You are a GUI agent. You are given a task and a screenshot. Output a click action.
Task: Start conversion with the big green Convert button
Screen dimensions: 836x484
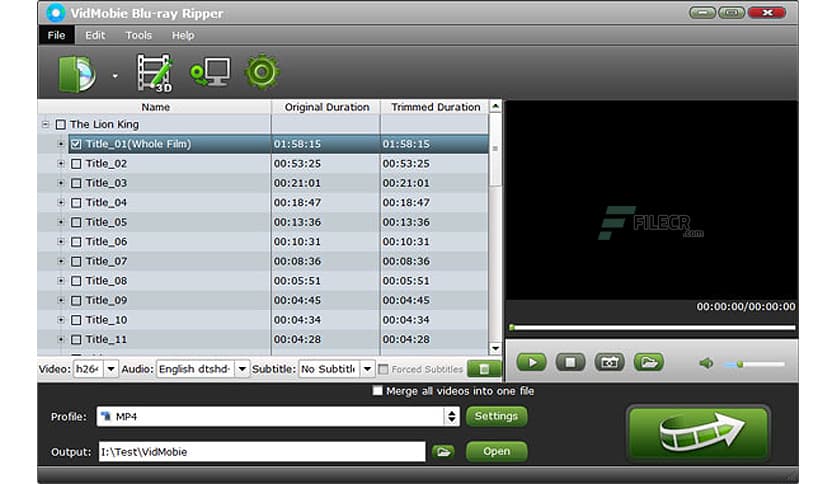(698, 433)
